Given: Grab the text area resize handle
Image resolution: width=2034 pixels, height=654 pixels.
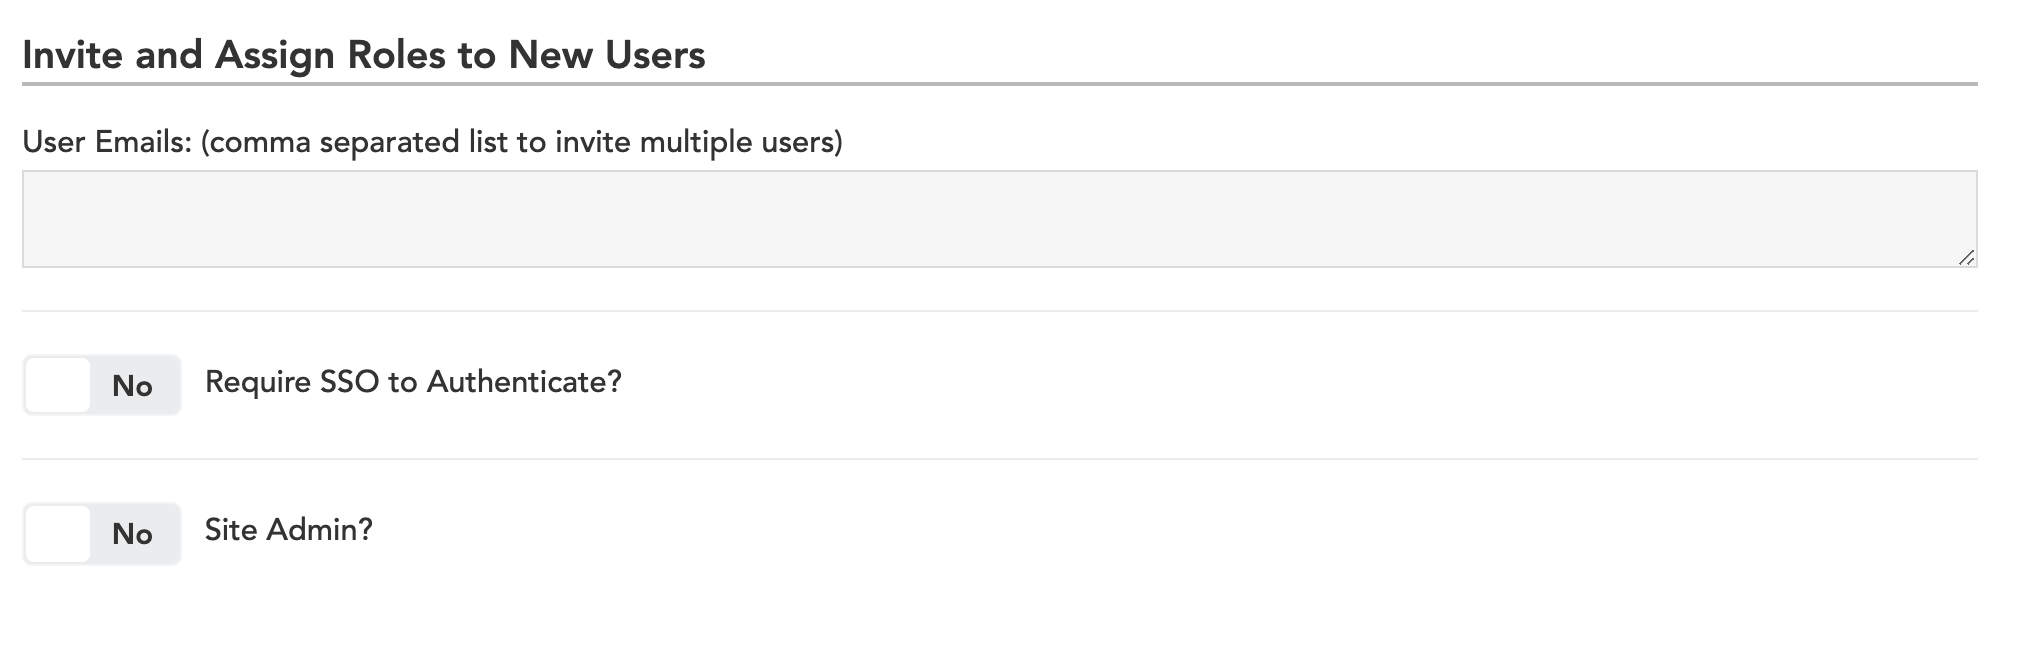Looking at the screenshot, I should pos(1965,257).
